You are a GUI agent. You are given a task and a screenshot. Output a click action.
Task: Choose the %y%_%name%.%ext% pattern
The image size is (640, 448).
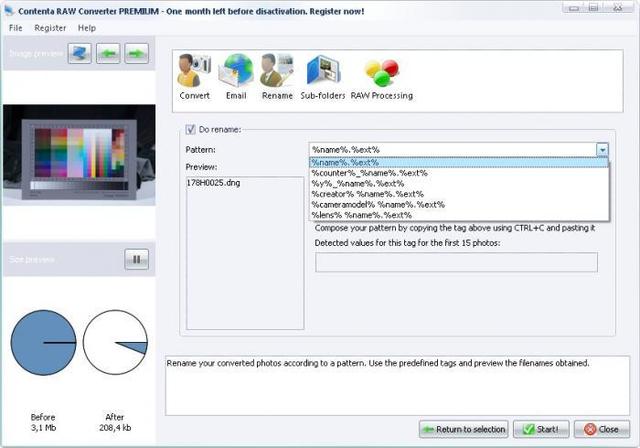pyautogui.click(x=459, y=184)
